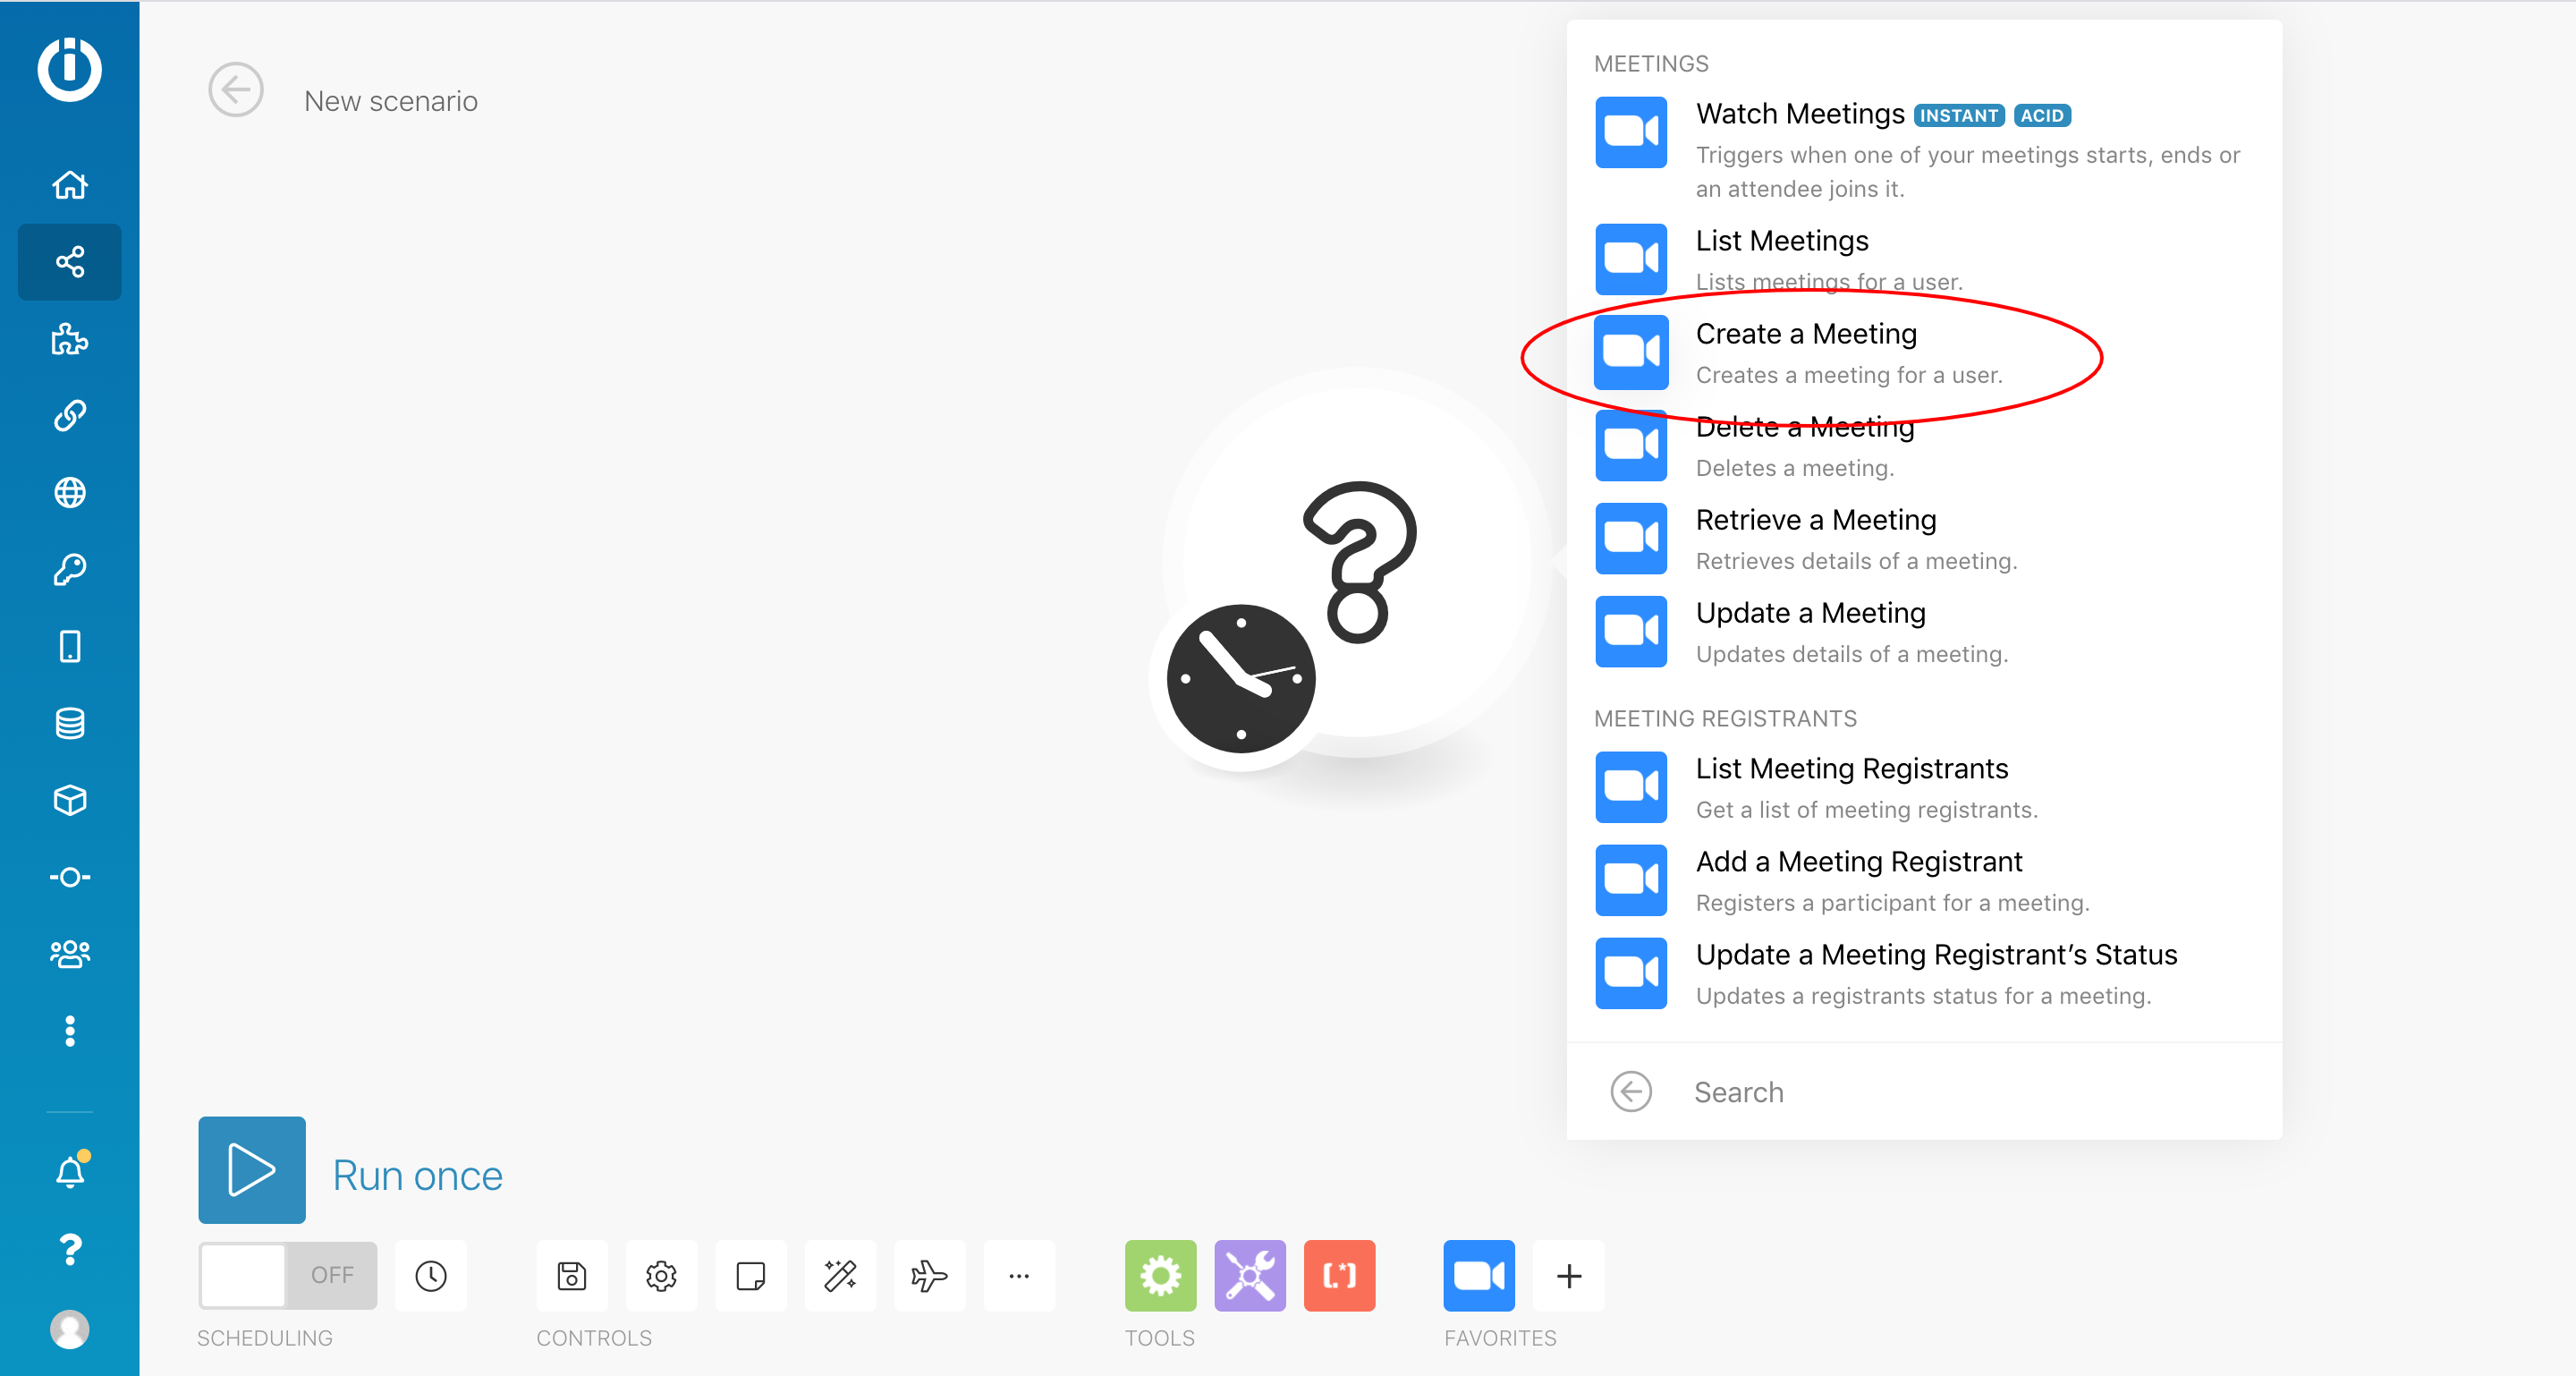Select the Create a Meeting module
This screenshot has height=1376, width=2576.
(1805, 352)
